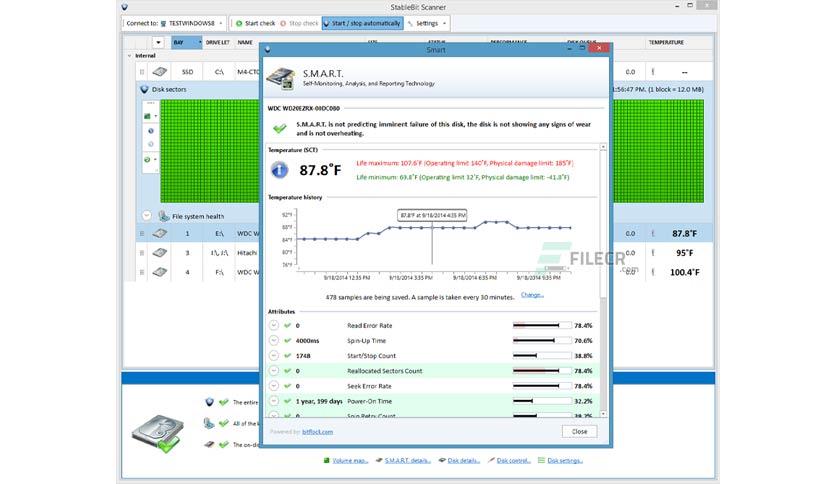Open the bitflock.com link
836x484 pixels.
pos(318,432)
